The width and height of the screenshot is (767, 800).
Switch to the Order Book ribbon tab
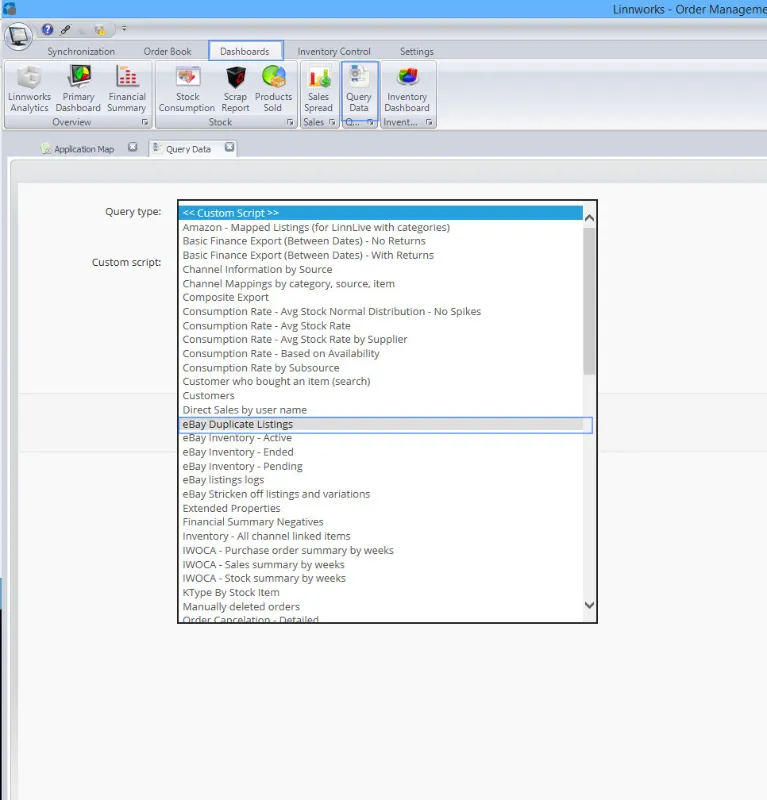(167, 52)
